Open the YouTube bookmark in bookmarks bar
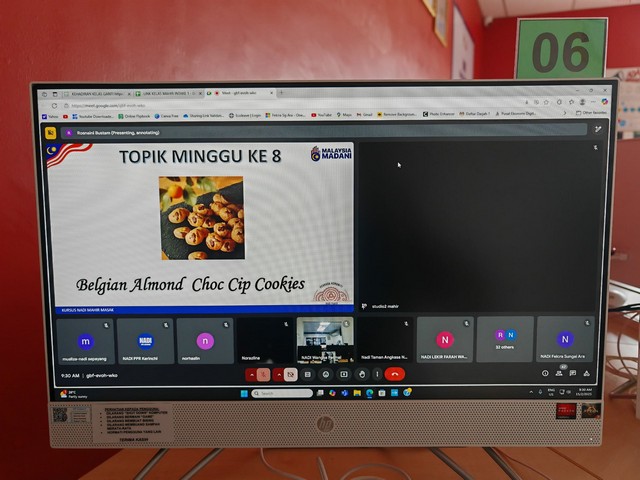This screenshot has width=640, height=480. pyautogui.click(x=322, y=115)
